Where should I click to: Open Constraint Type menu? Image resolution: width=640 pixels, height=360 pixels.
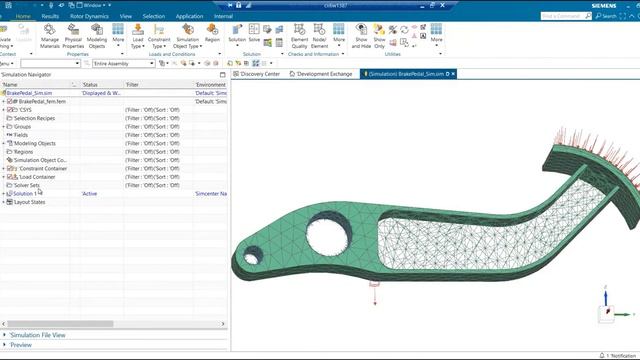pos(159,36)
